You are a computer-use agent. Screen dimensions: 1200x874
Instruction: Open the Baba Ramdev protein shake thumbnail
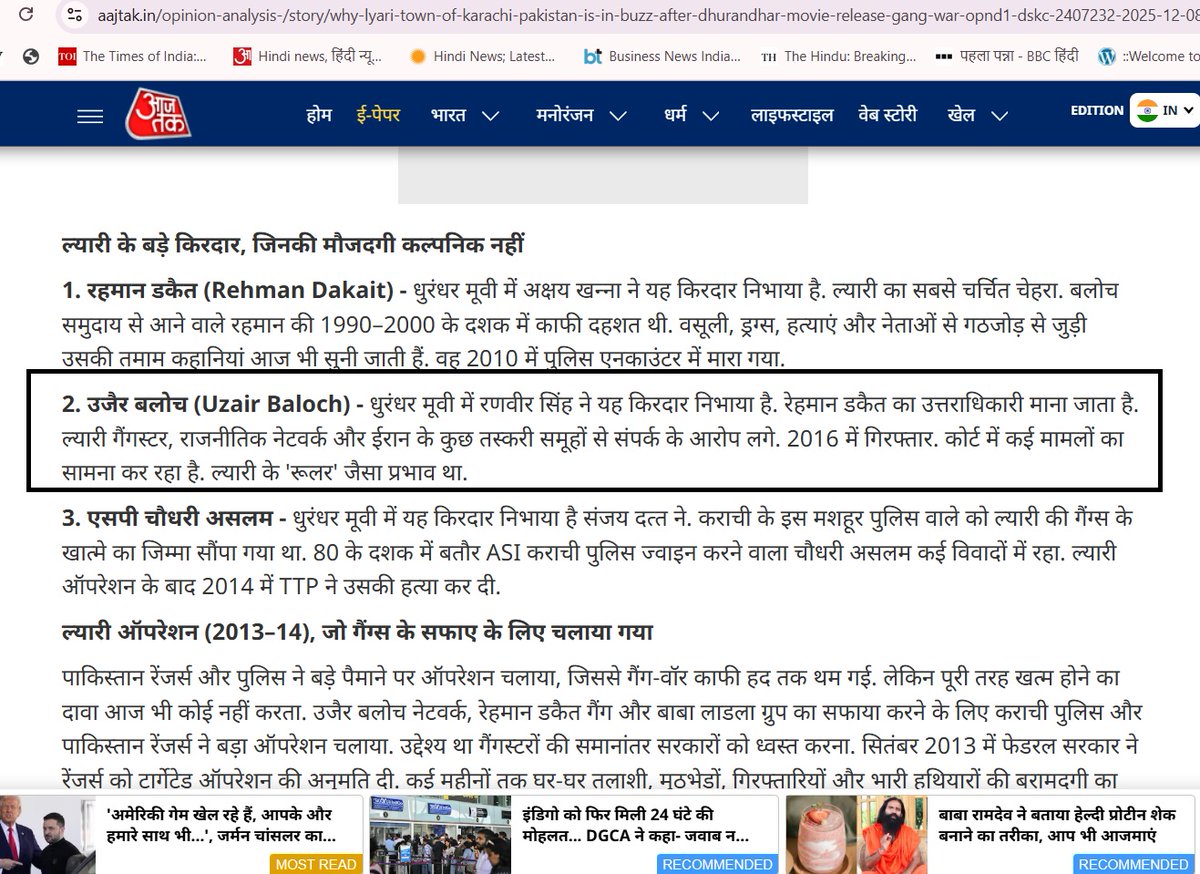(x=857, y=835)
